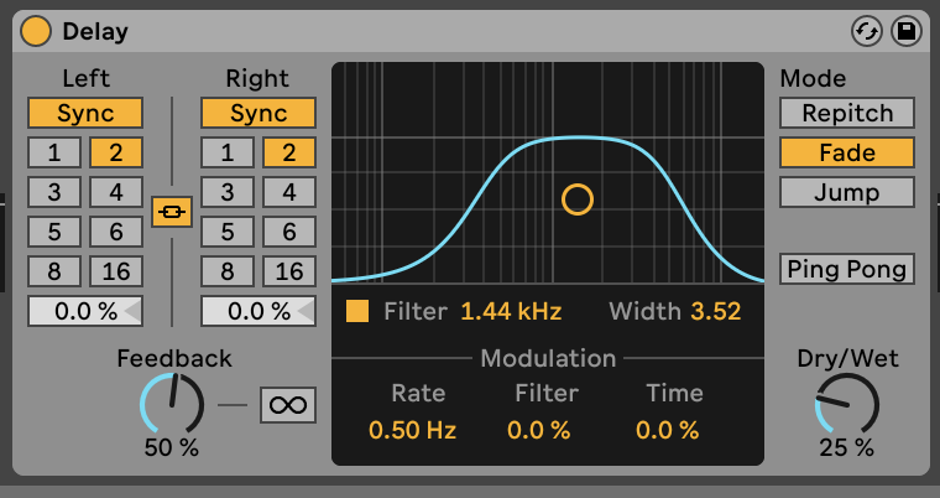Click the filter frequency circle handle
The width and height of the screenshot is (941, 499).
(577, 199)
